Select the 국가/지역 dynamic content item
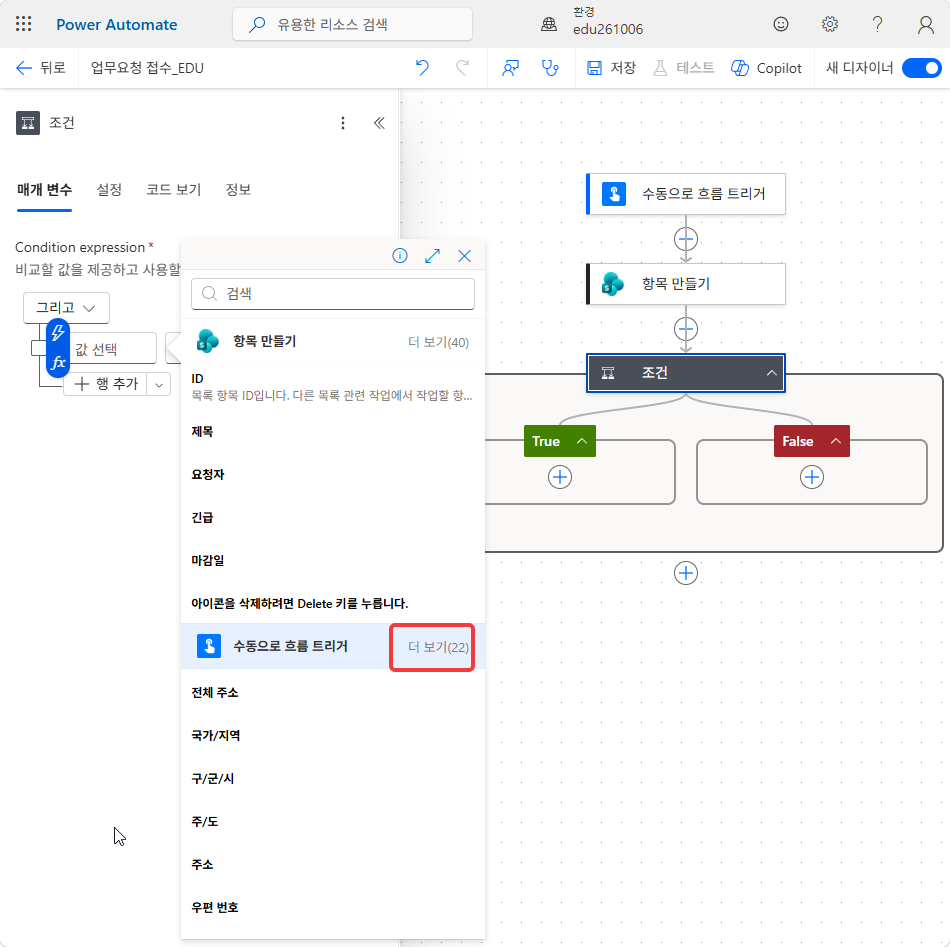950x947 pixels. [333, 736]
